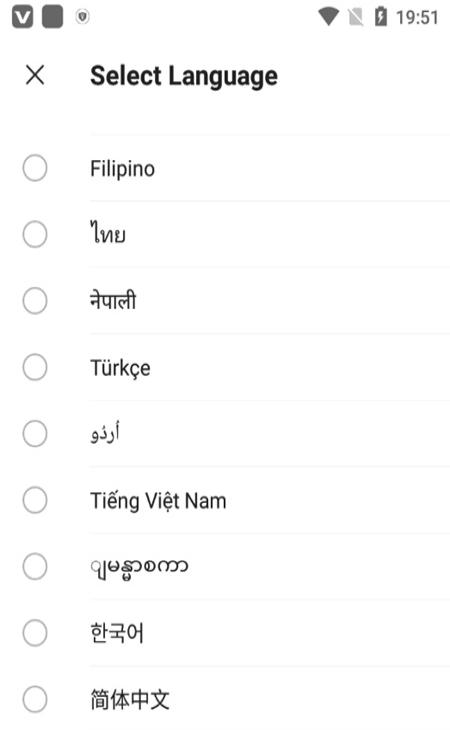The width and height of the screenshot is (450, 730).
Task: Select the Filipino radio button
Action: 35,168
